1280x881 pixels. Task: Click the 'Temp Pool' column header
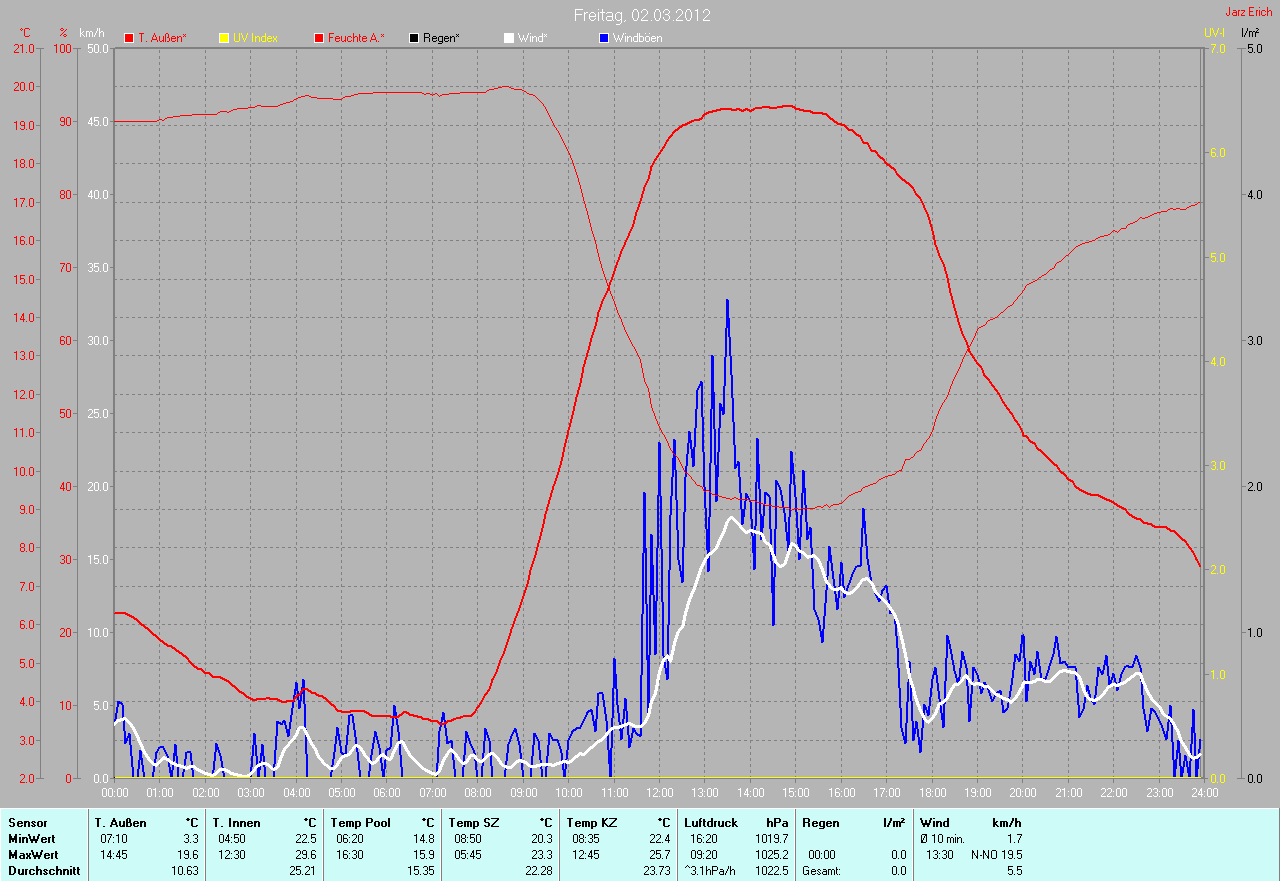tap(360, 823)
